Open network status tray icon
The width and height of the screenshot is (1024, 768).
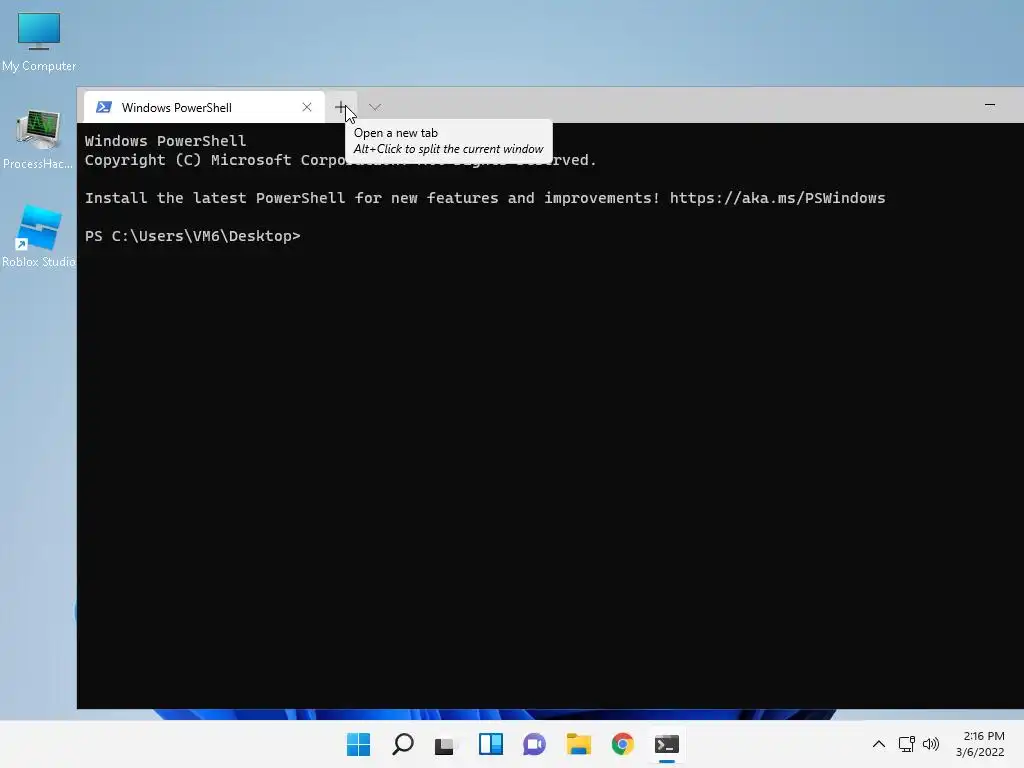click(x=906, y=744)
